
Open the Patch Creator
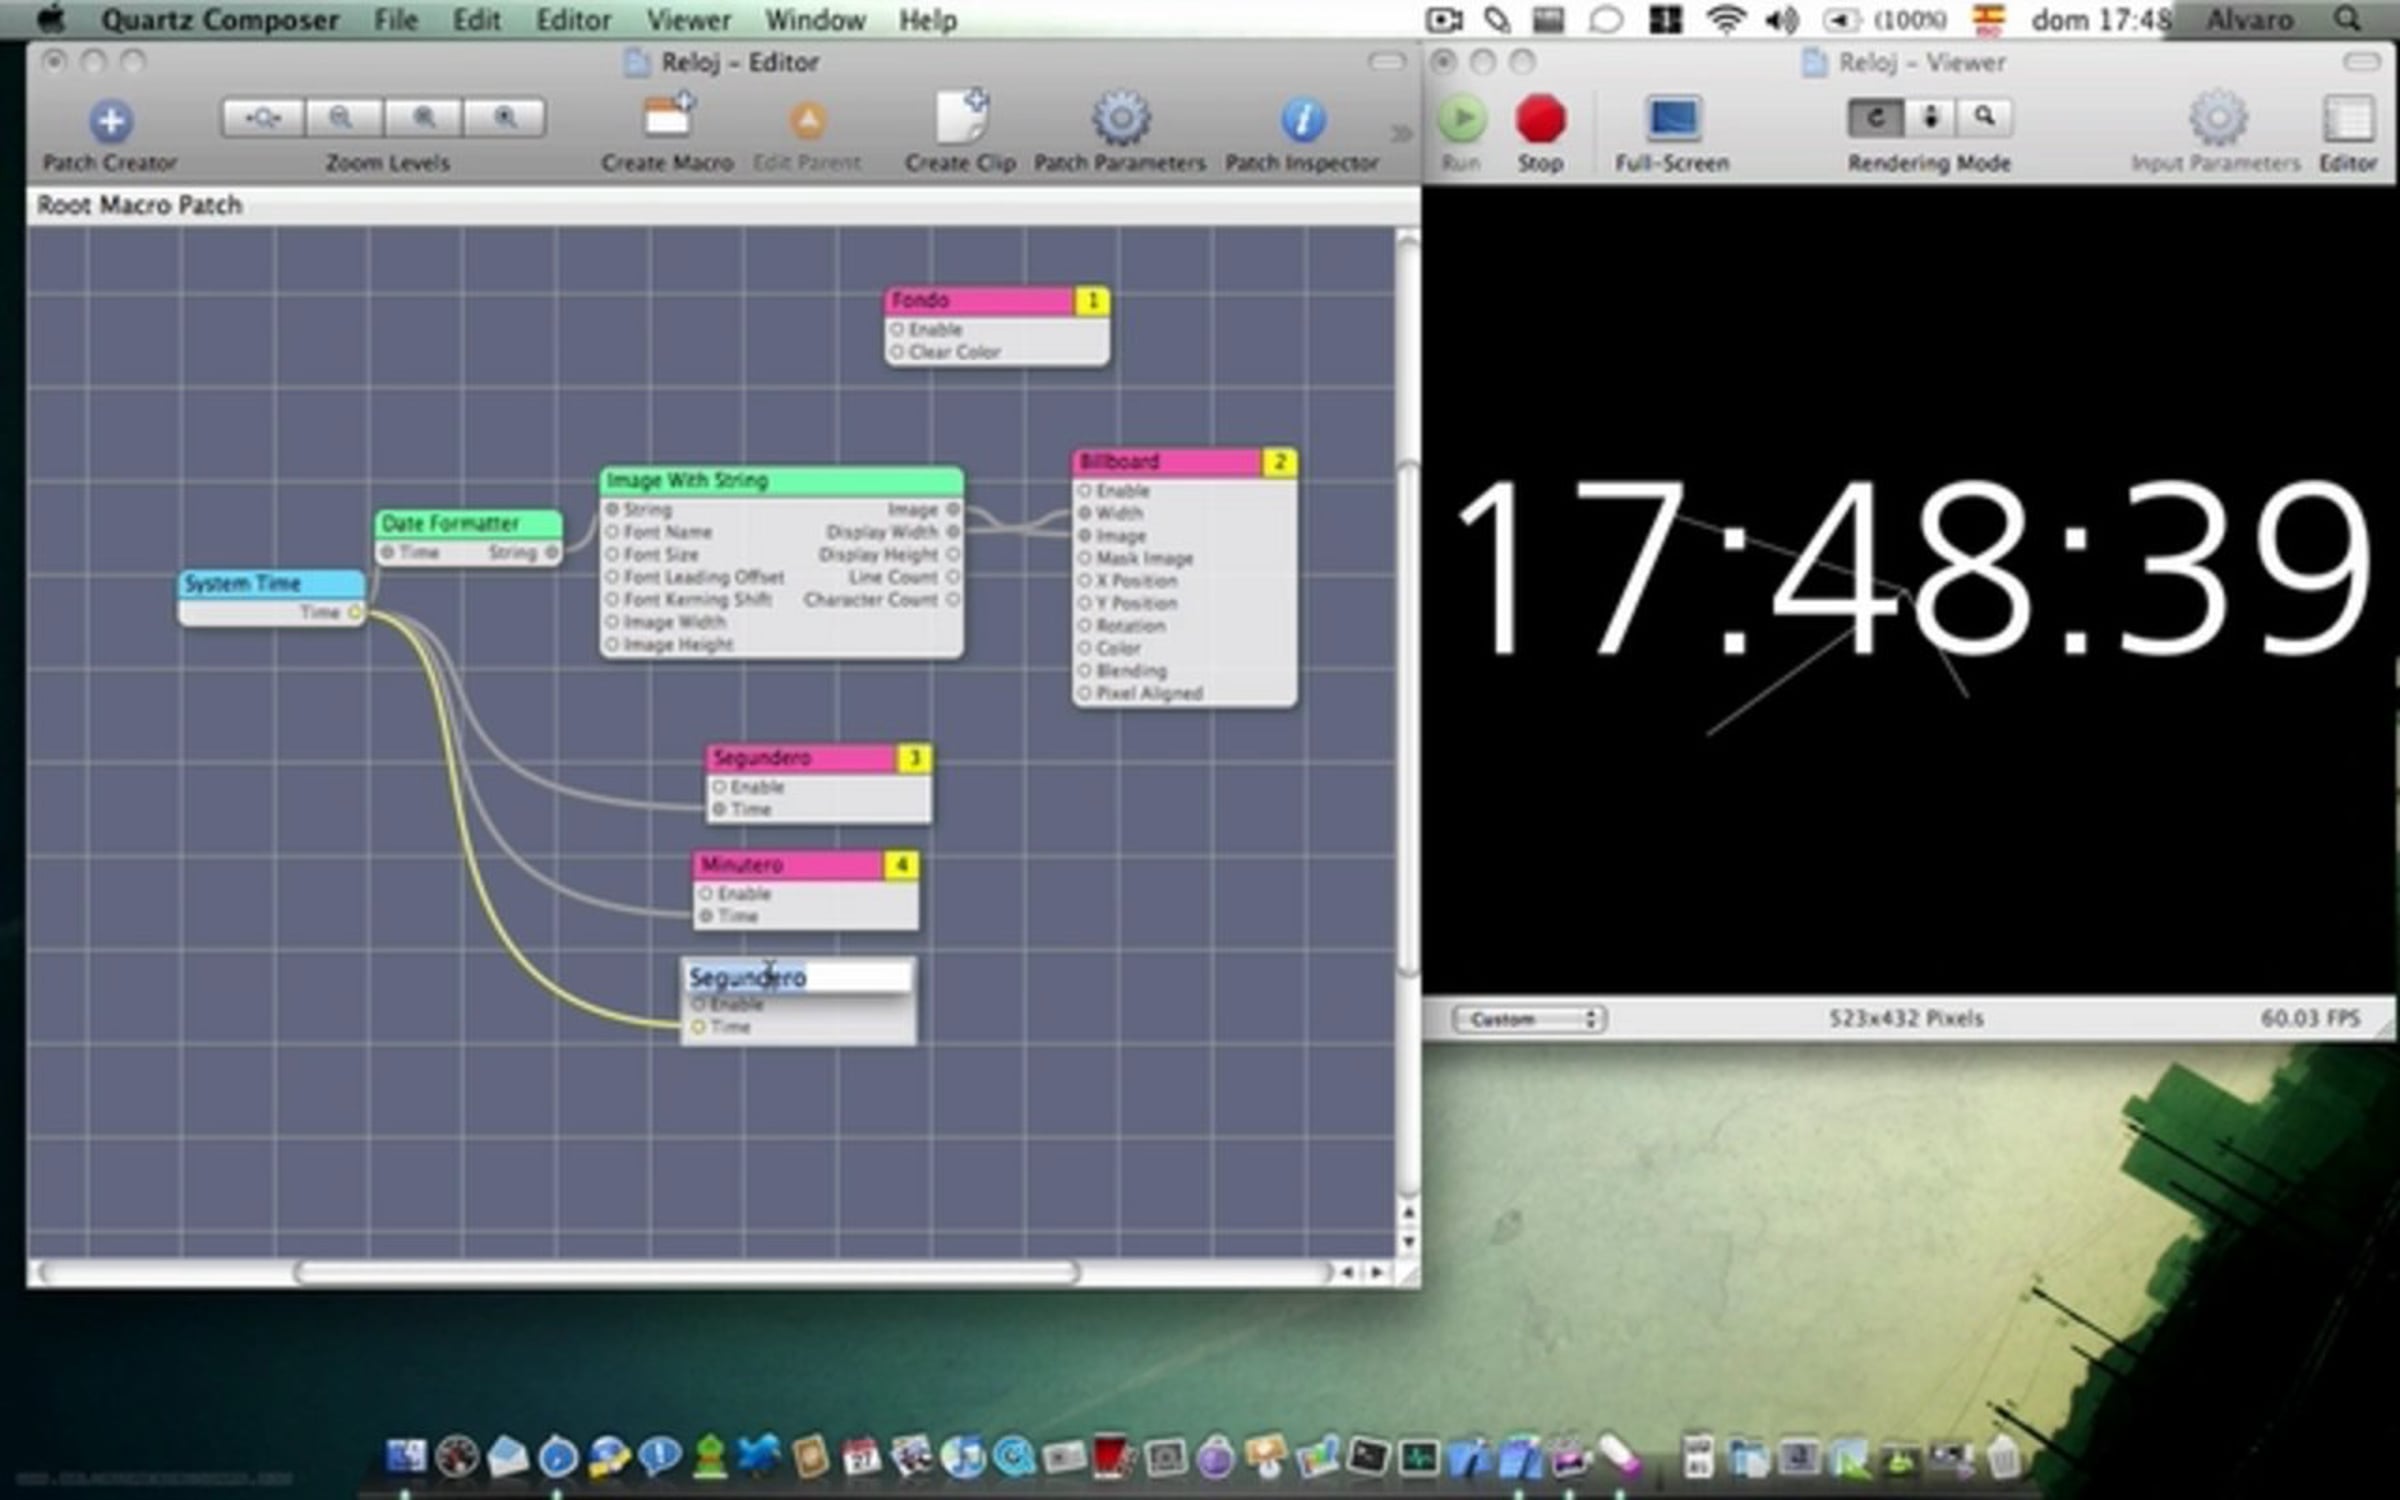coord(110,122)
